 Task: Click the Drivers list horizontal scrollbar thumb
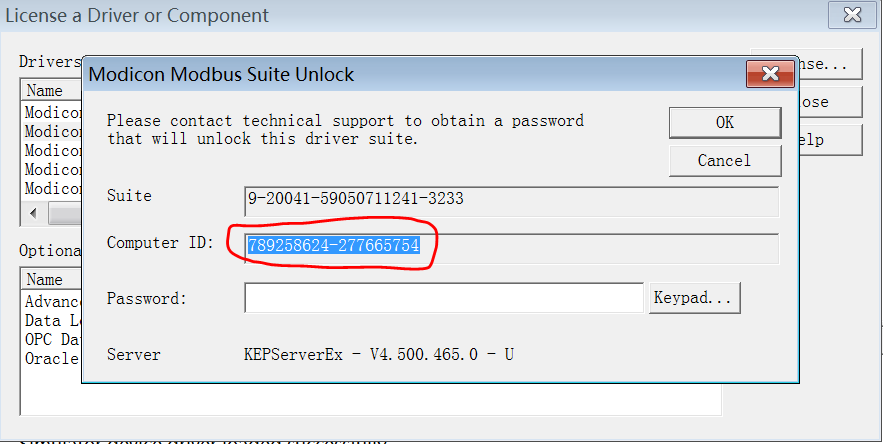pyautogui.click(x=66, y=214)
